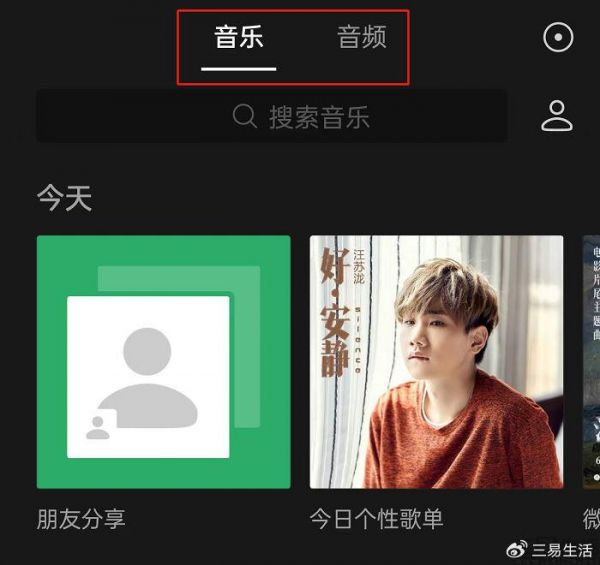
Task: Open the now-playing disc icon
Action: pos(558,37)
